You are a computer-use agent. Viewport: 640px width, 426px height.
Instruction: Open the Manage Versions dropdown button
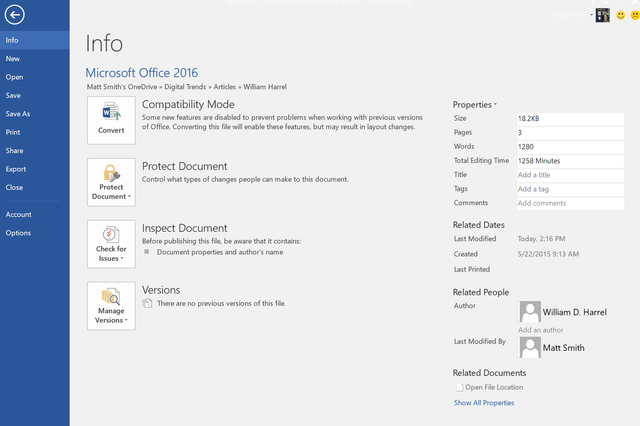pyautogui.click(x=111, y=306)
